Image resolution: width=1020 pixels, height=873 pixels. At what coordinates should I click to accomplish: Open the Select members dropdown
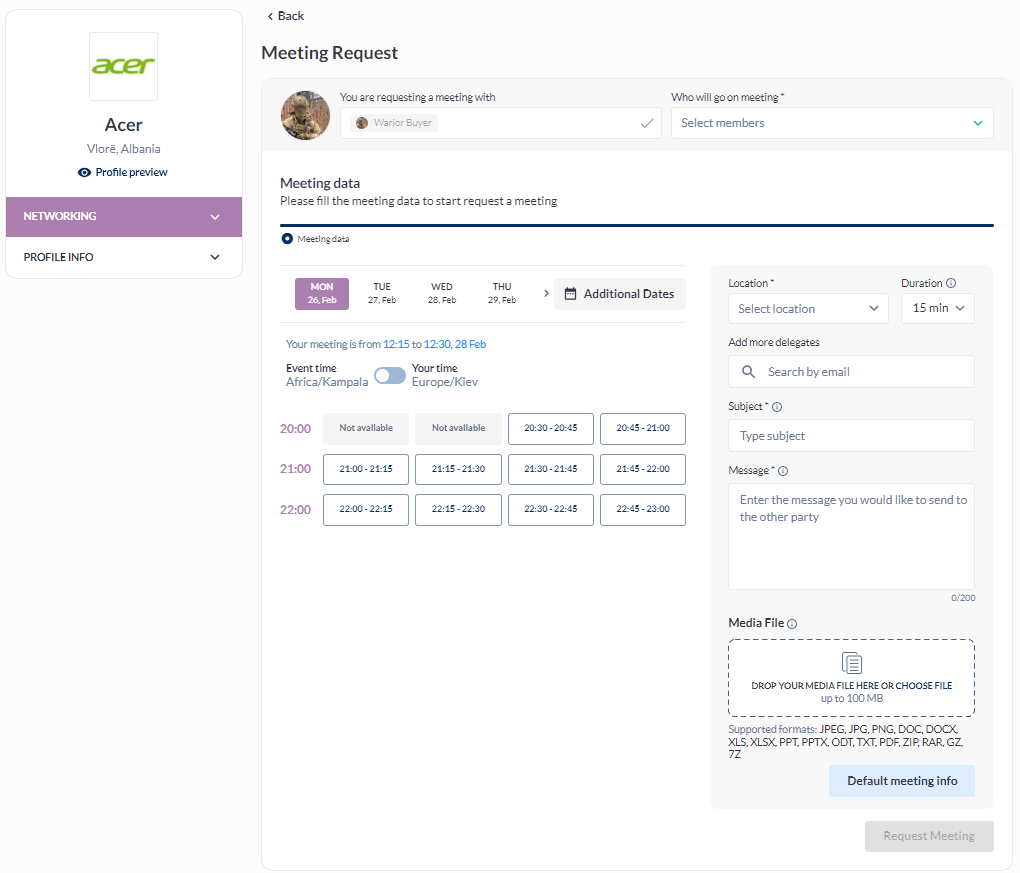(x=831, y=123)
